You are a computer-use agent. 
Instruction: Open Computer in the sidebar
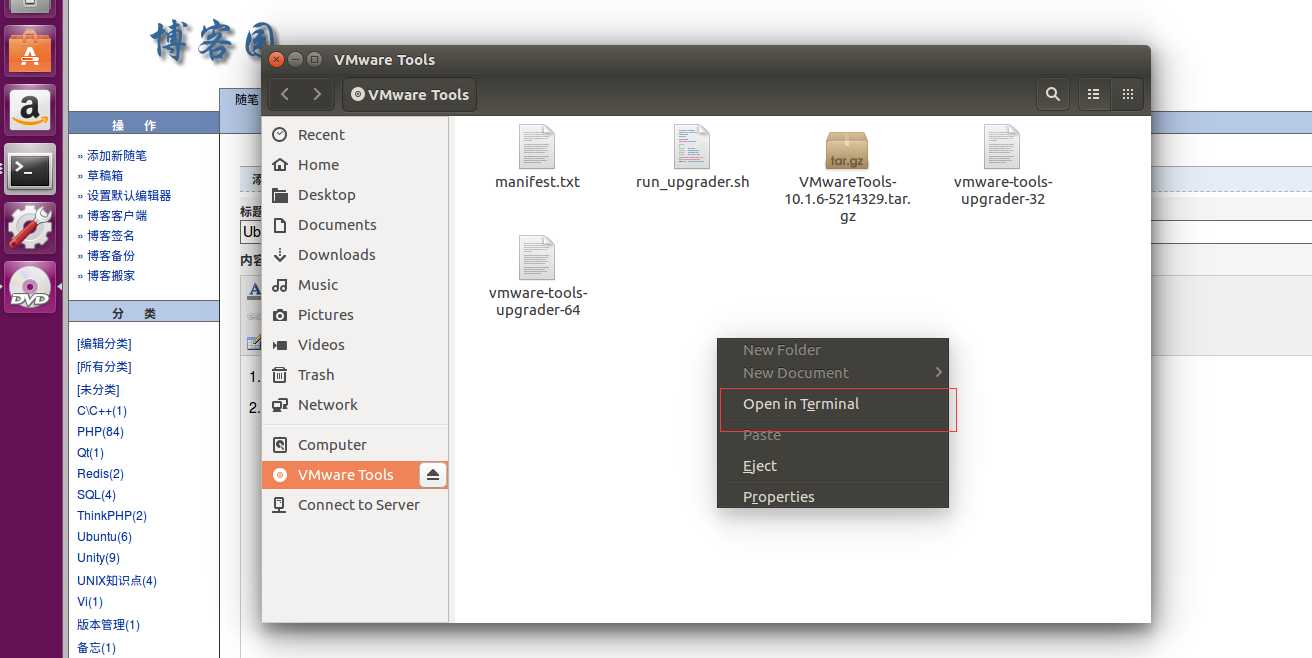pos(355,445)
